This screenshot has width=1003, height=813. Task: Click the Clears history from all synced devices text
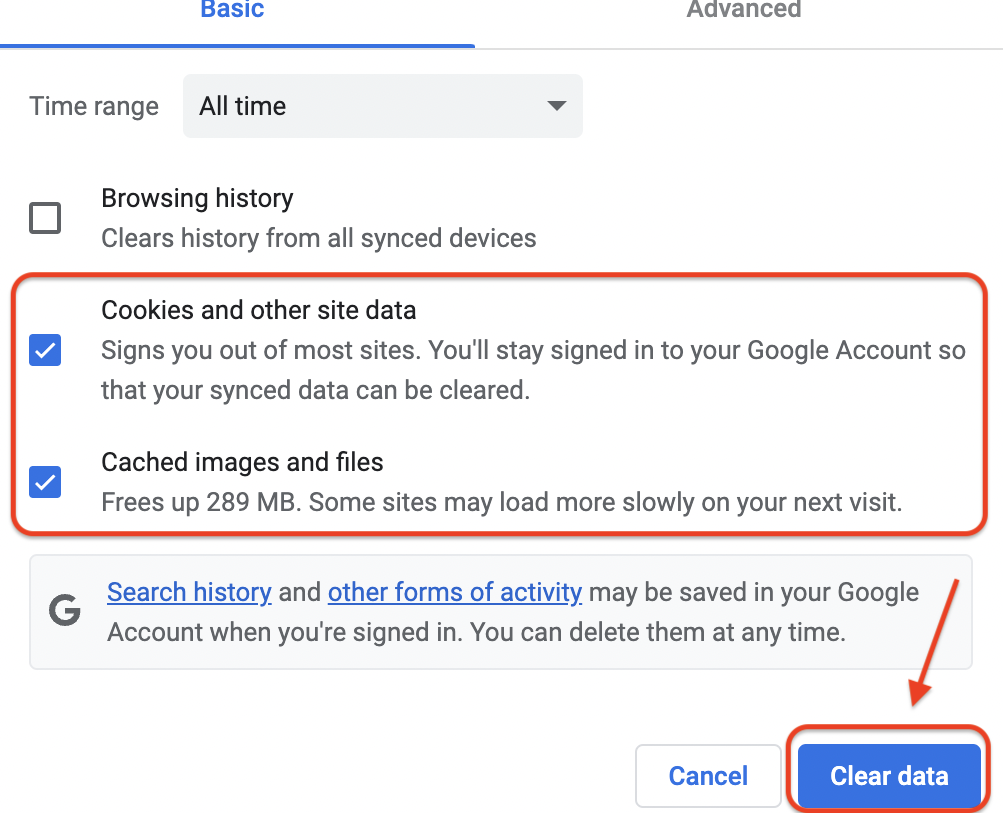[x=318, y=238]
